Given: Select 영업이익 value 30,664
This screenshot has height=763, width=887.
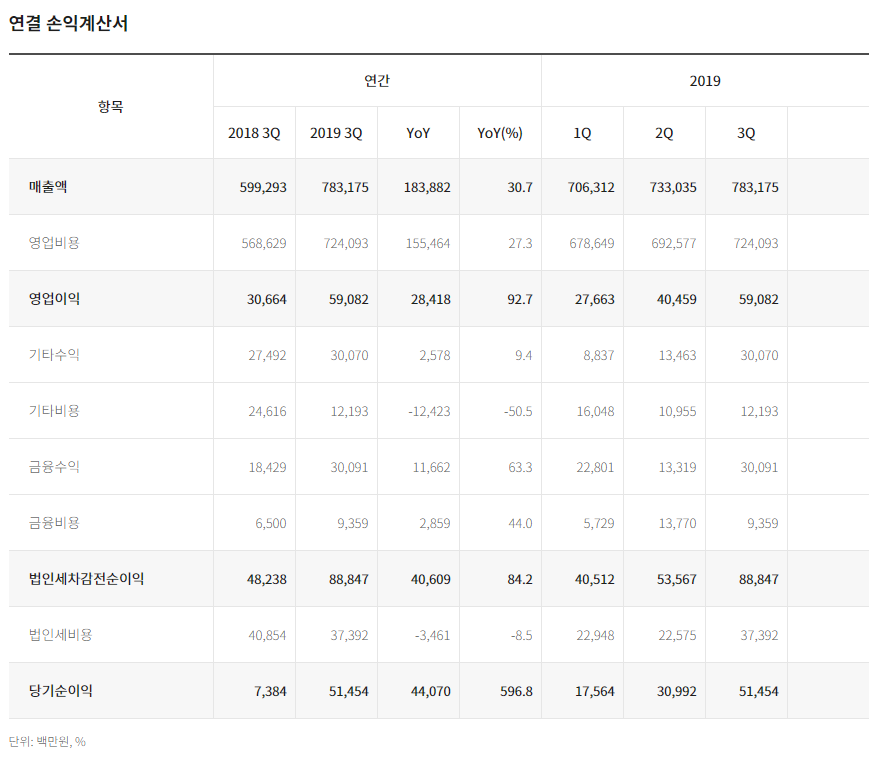Looking at the screenshot, I should pos(266,299).
